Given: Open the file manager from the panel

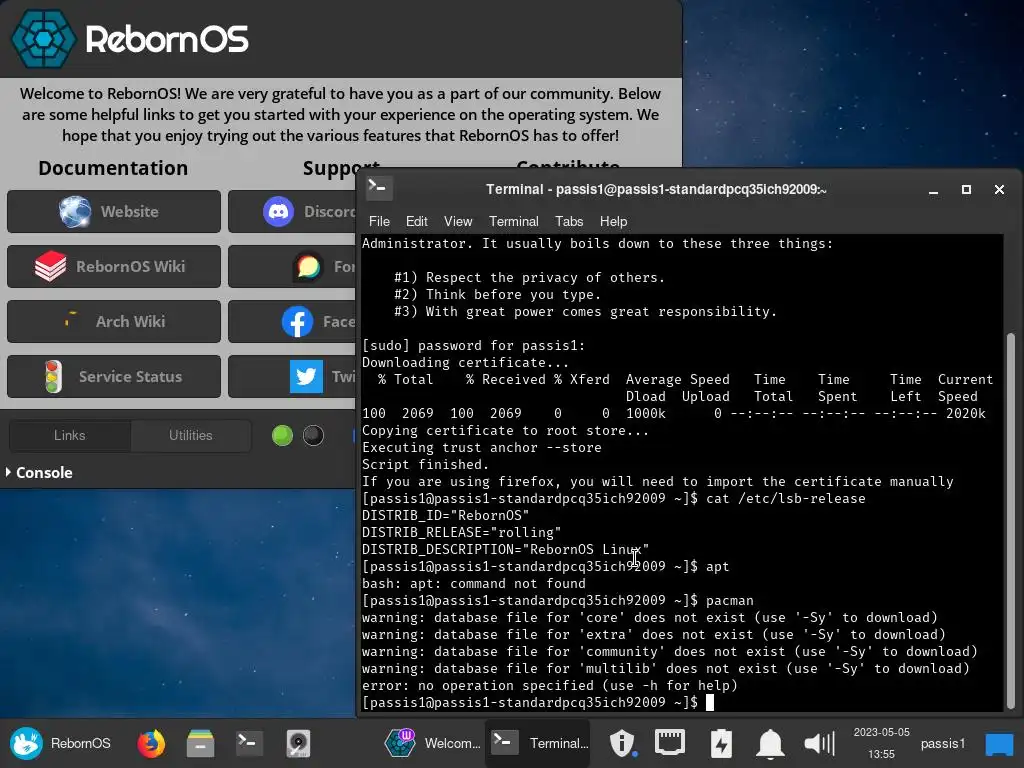Looking at the screenshot, I should 200,743.
